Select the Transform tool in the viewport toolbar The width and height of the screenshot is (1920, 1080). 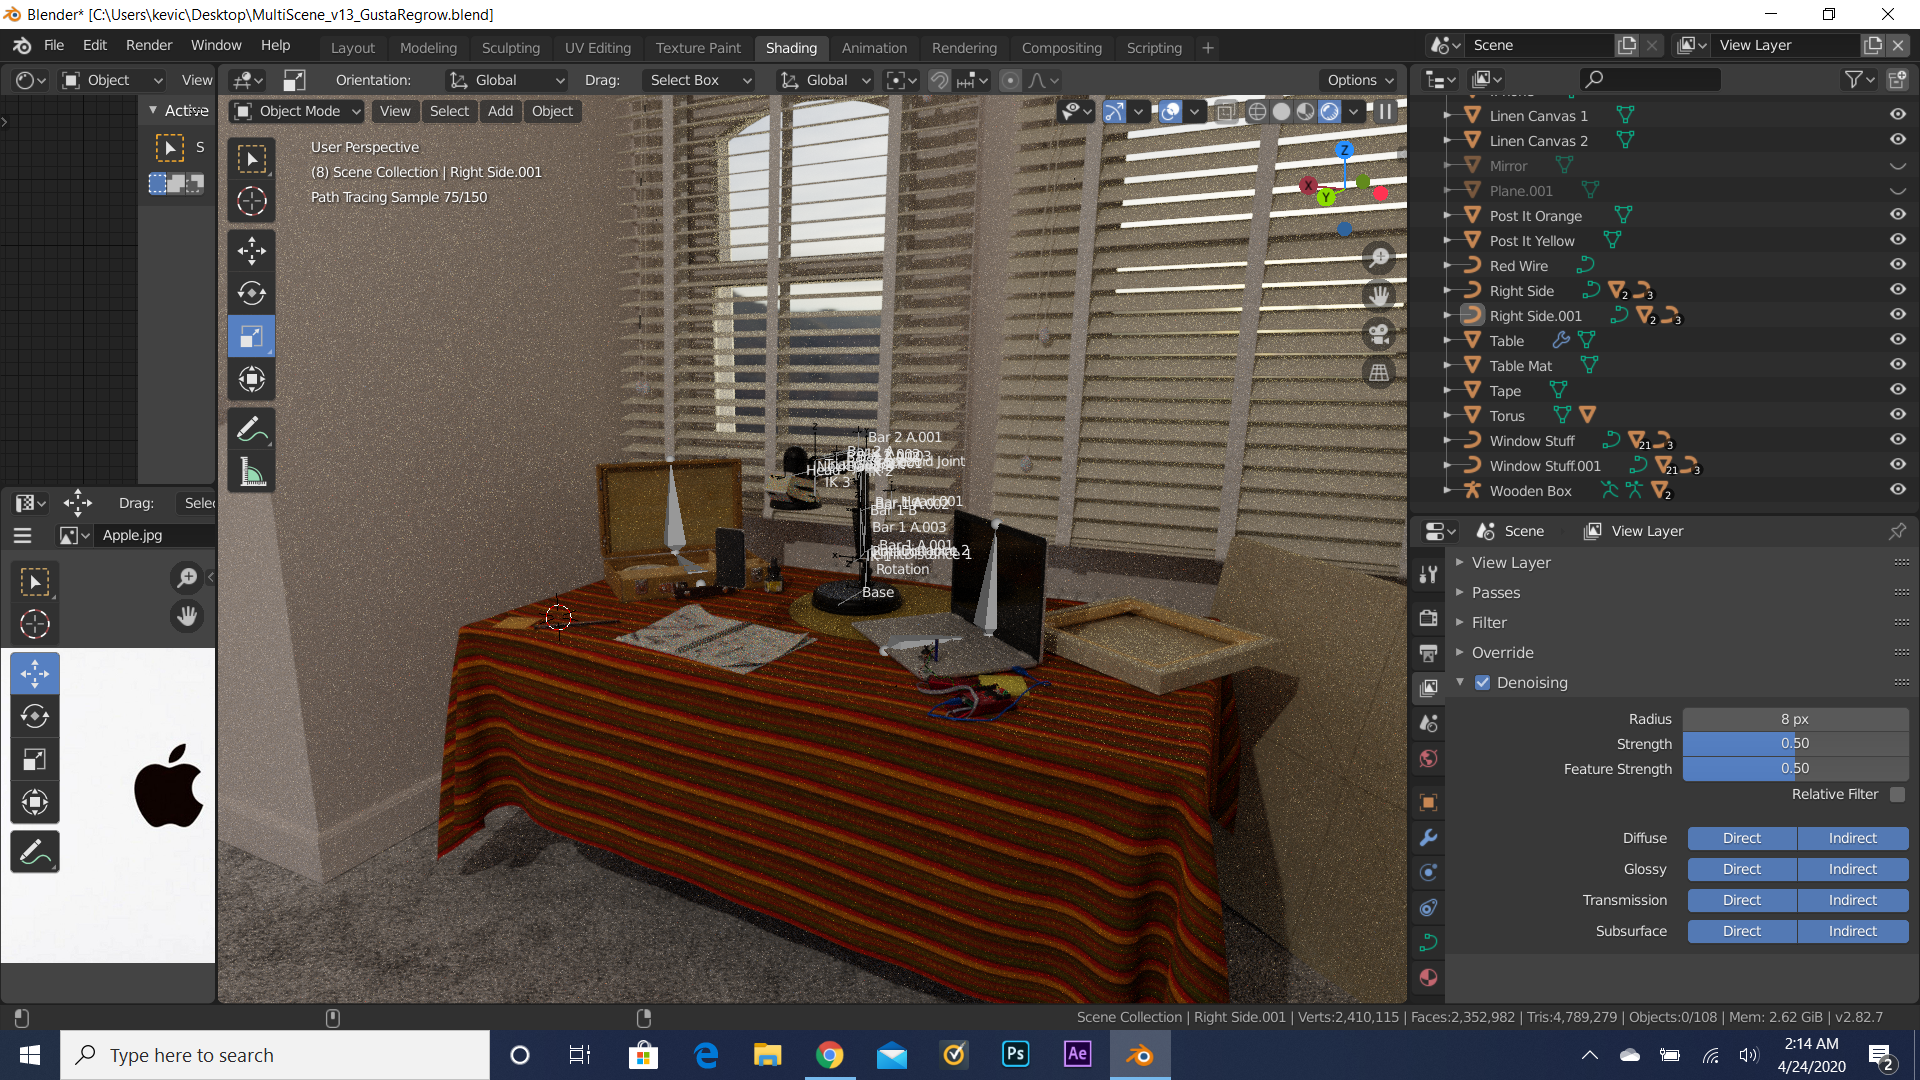pyautogui.click(x=251, y=379)
